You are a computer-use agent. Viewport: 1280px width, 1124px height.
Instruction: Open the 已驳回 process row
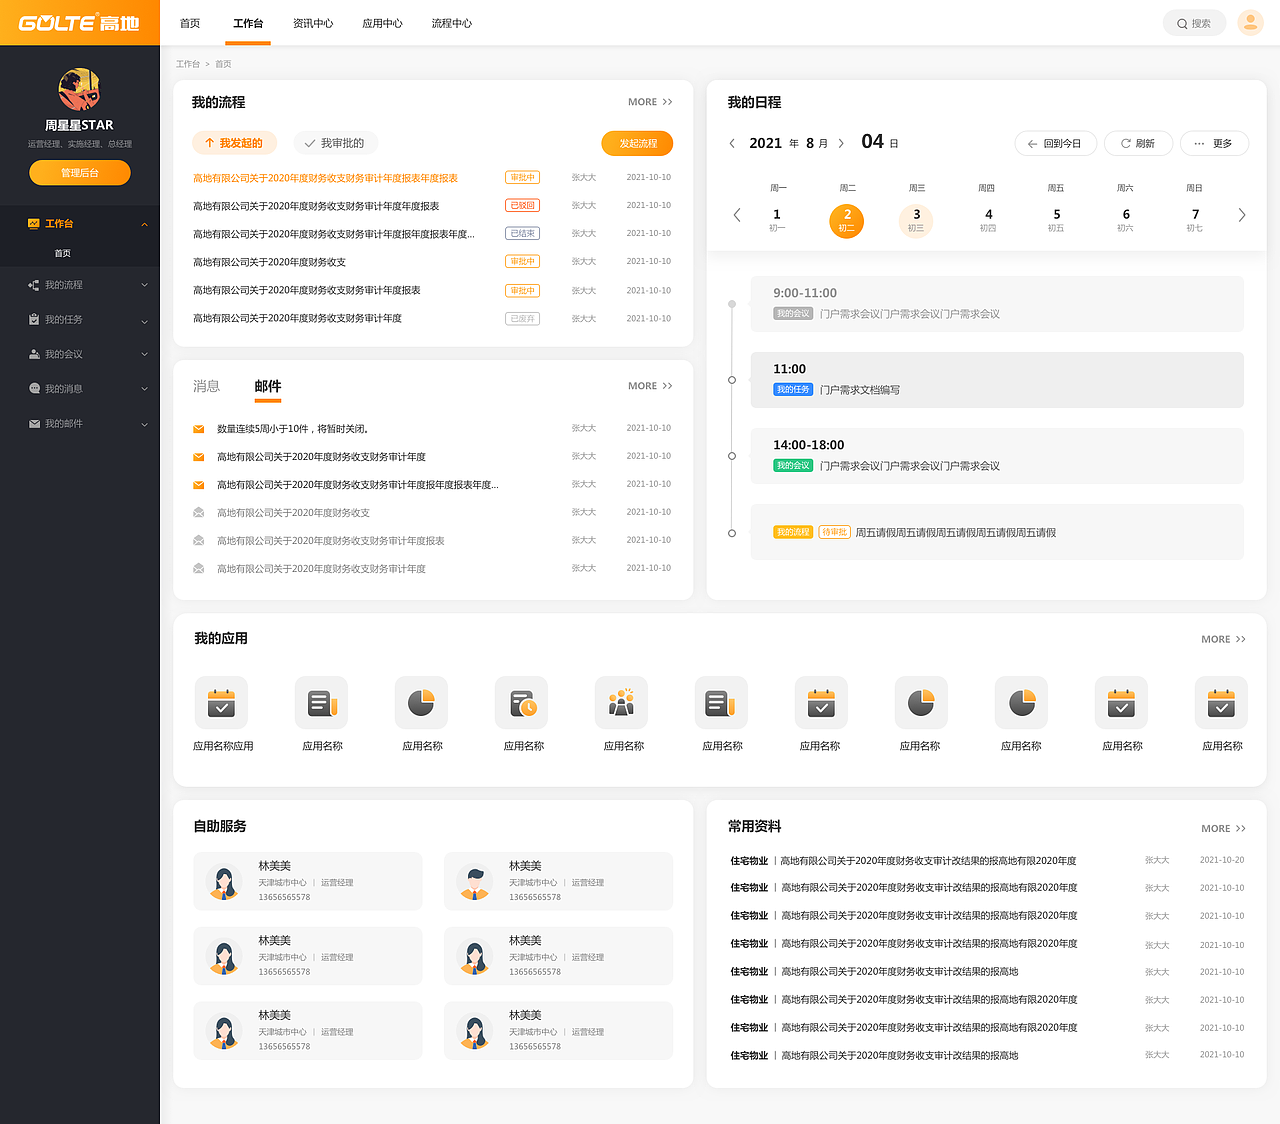click(x=432, y=206)
